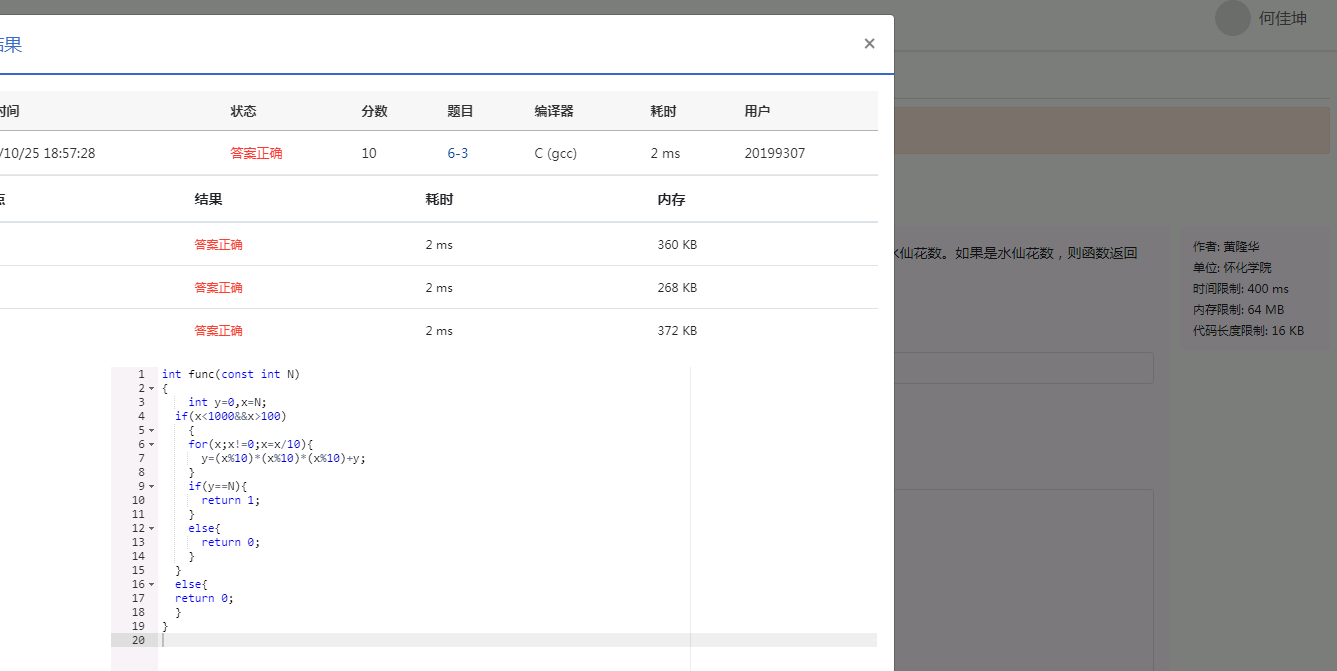Open the 何佳坤 user menu
Image resolution: width=1337 pixels, height=671 pixels.
tap(1283, 18)
